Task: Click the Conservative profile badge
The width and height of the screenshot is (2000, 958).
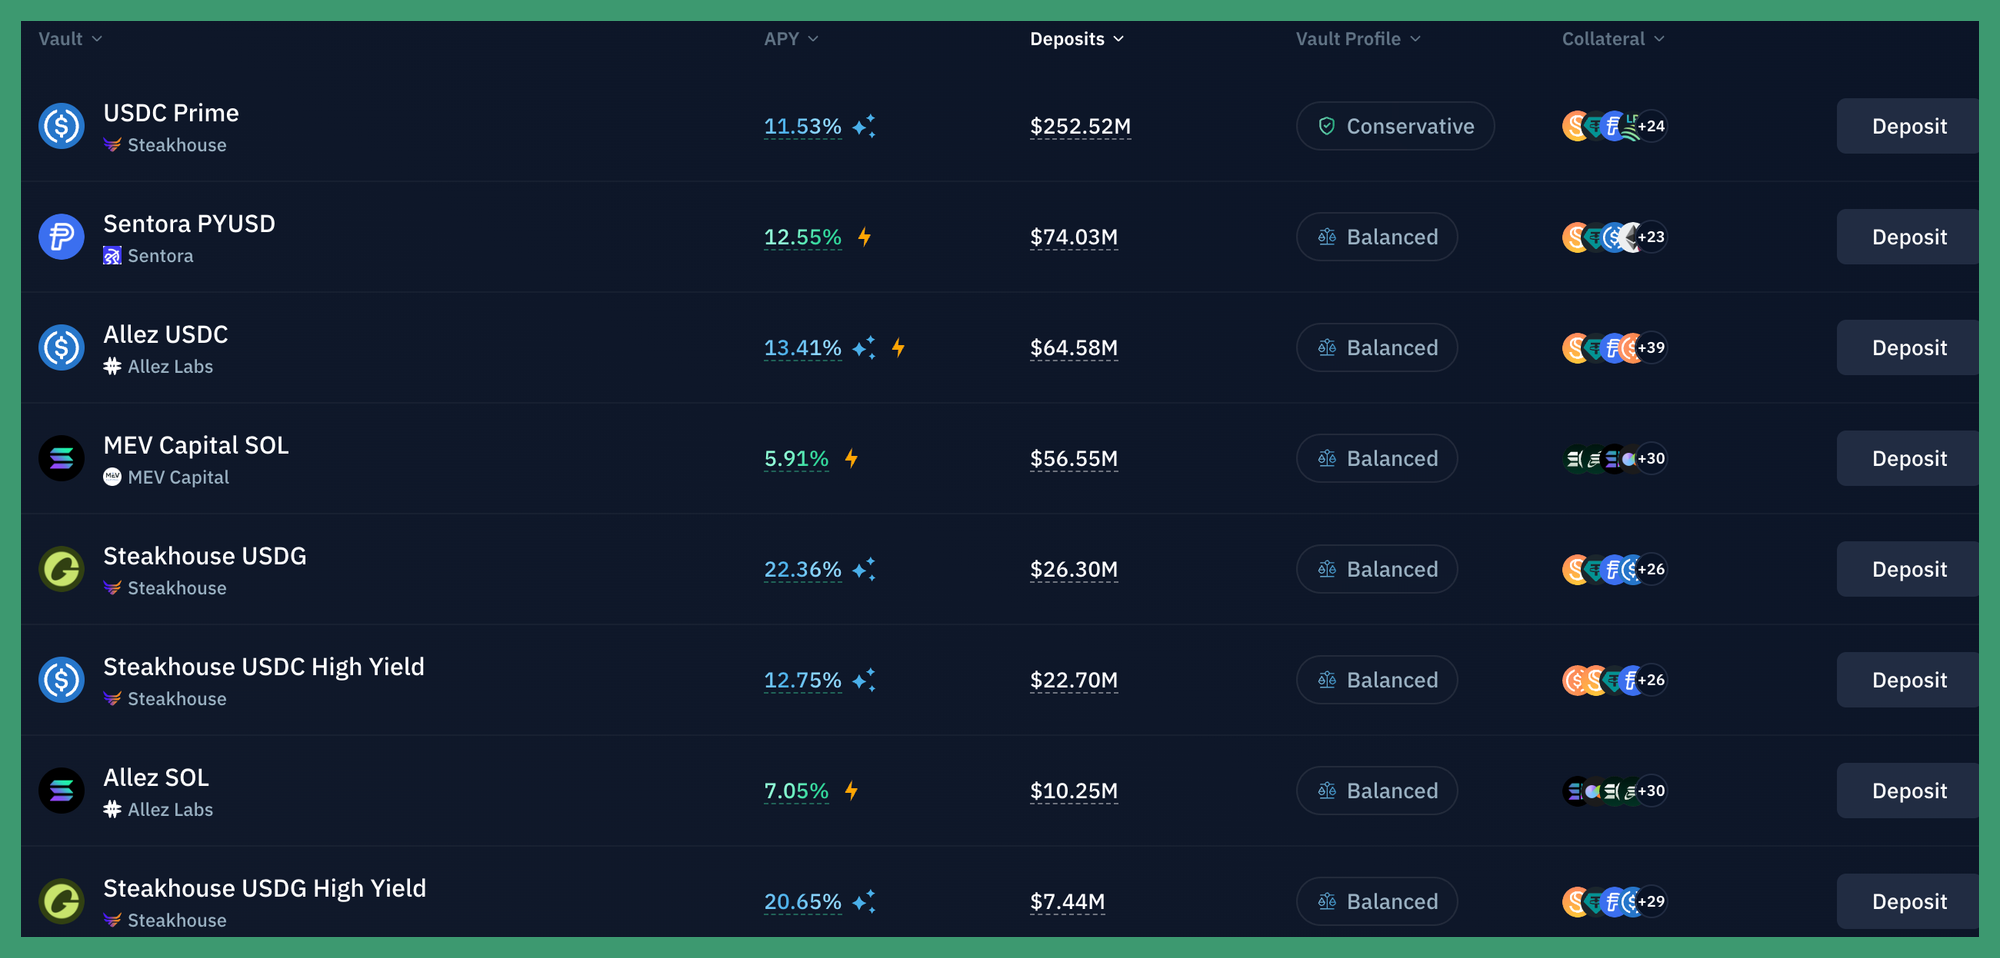Action: [1395, 126]
